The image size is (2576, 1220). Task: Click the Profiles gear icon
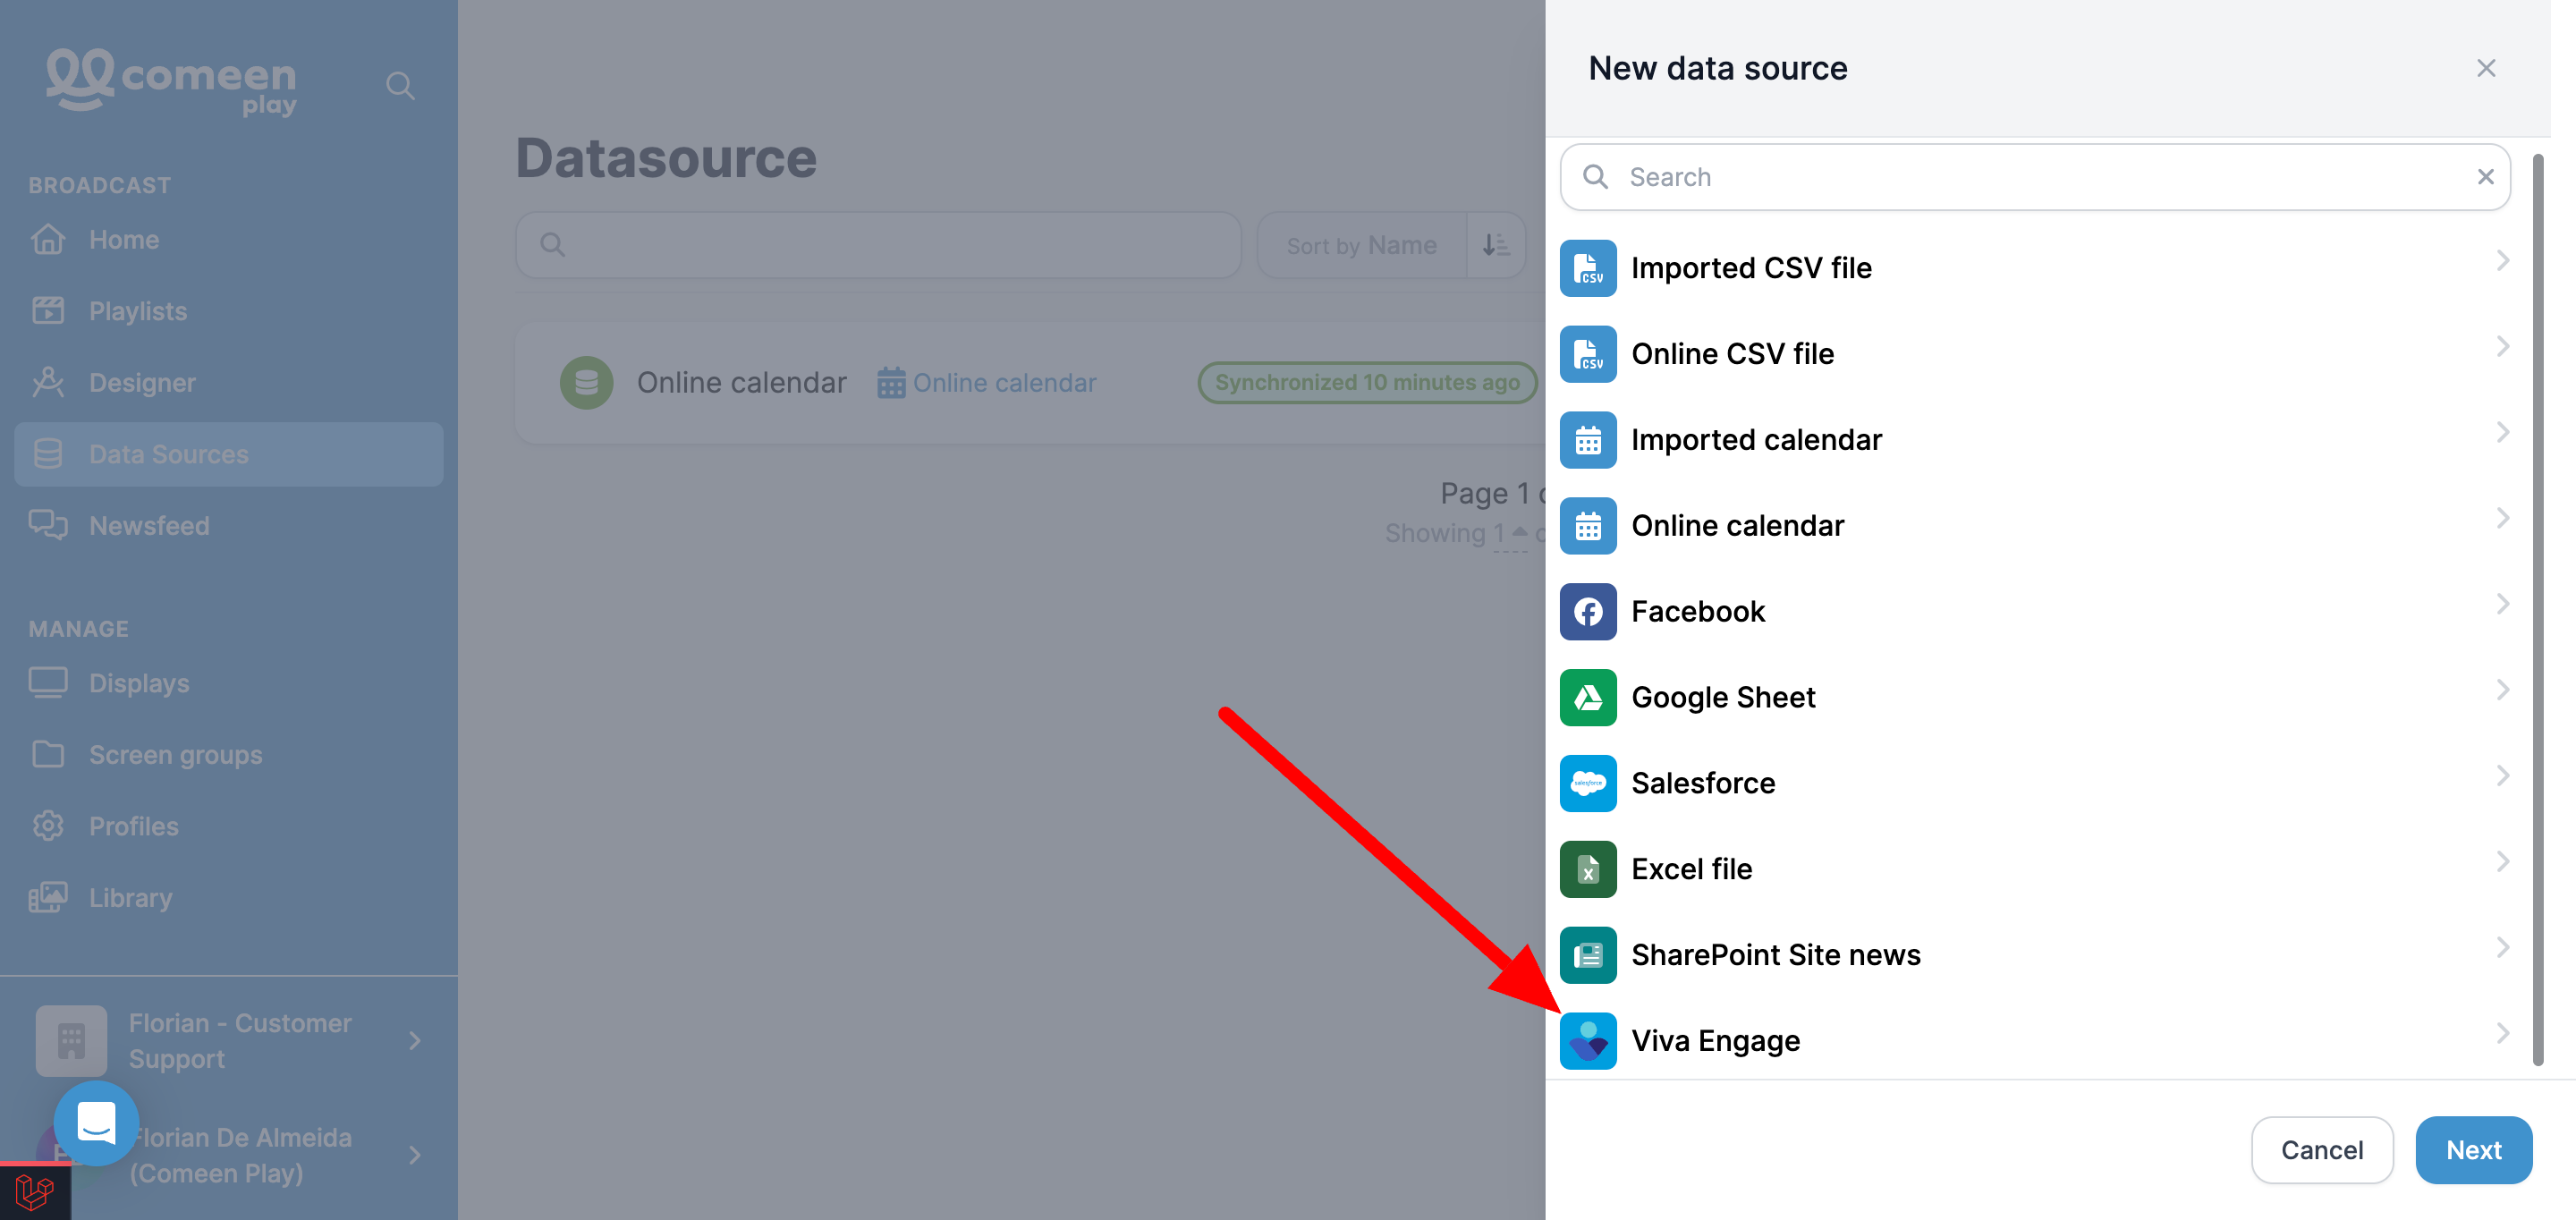point(48,826)
